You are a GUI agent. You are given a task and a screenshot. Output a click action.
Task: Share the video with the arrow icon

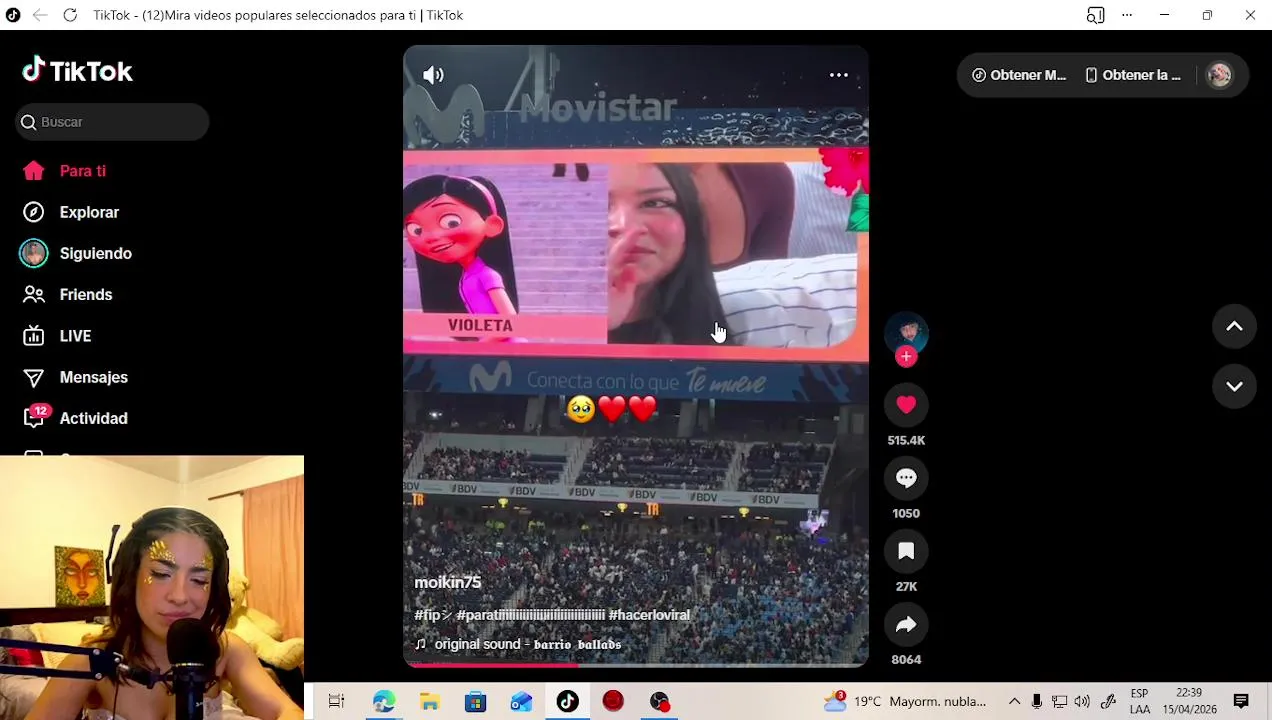(x=906, y=624)
